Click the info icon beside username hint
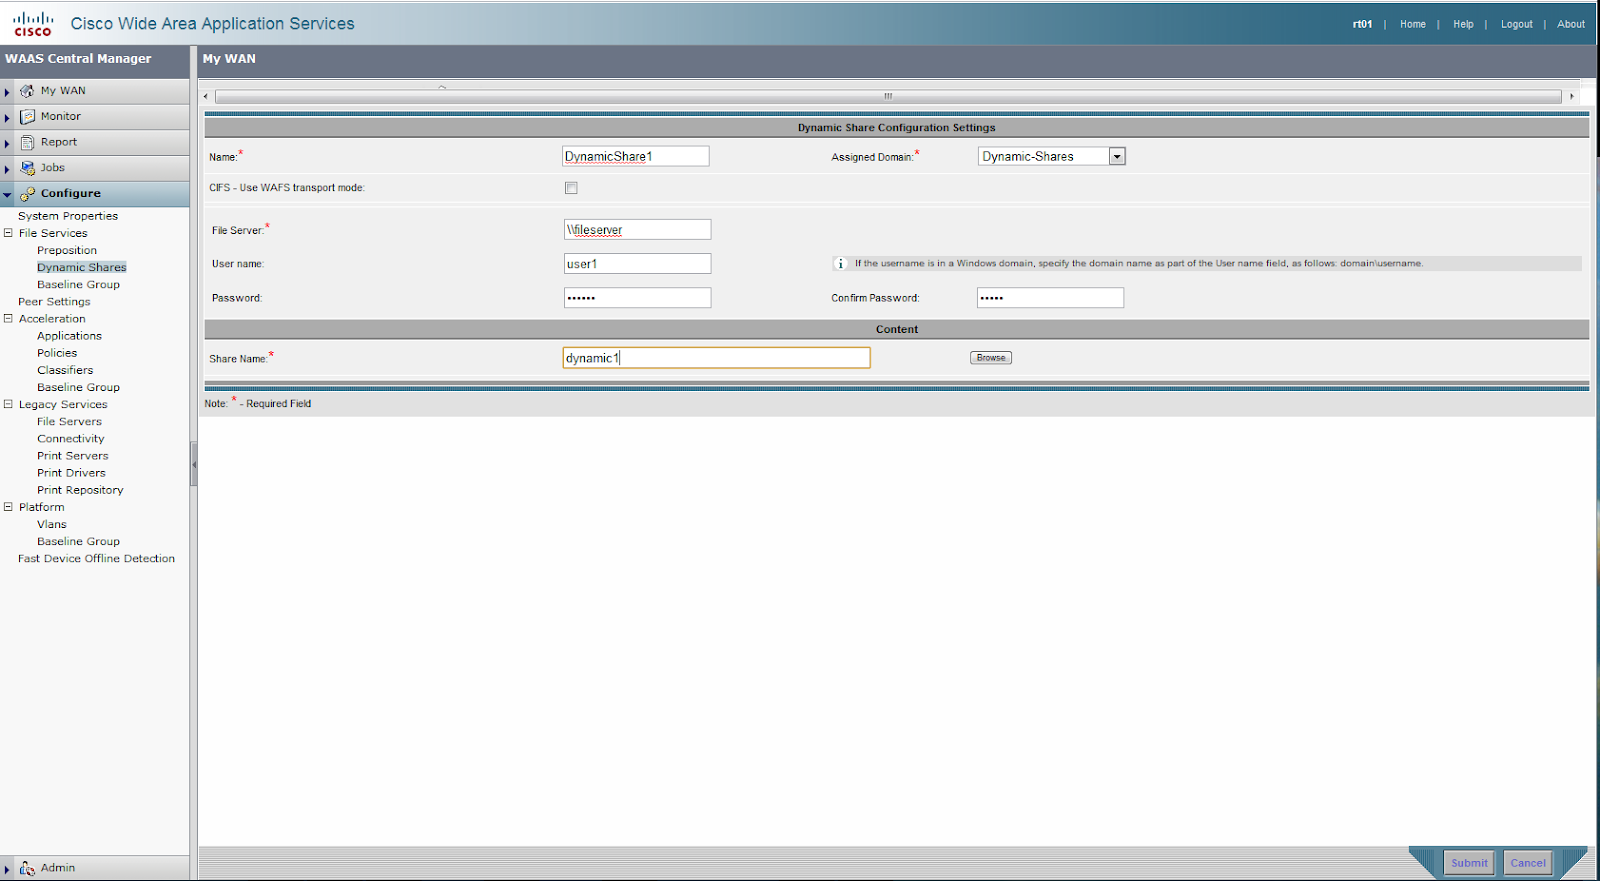This screenshot has width=1600, height=881. pos(840,264)
